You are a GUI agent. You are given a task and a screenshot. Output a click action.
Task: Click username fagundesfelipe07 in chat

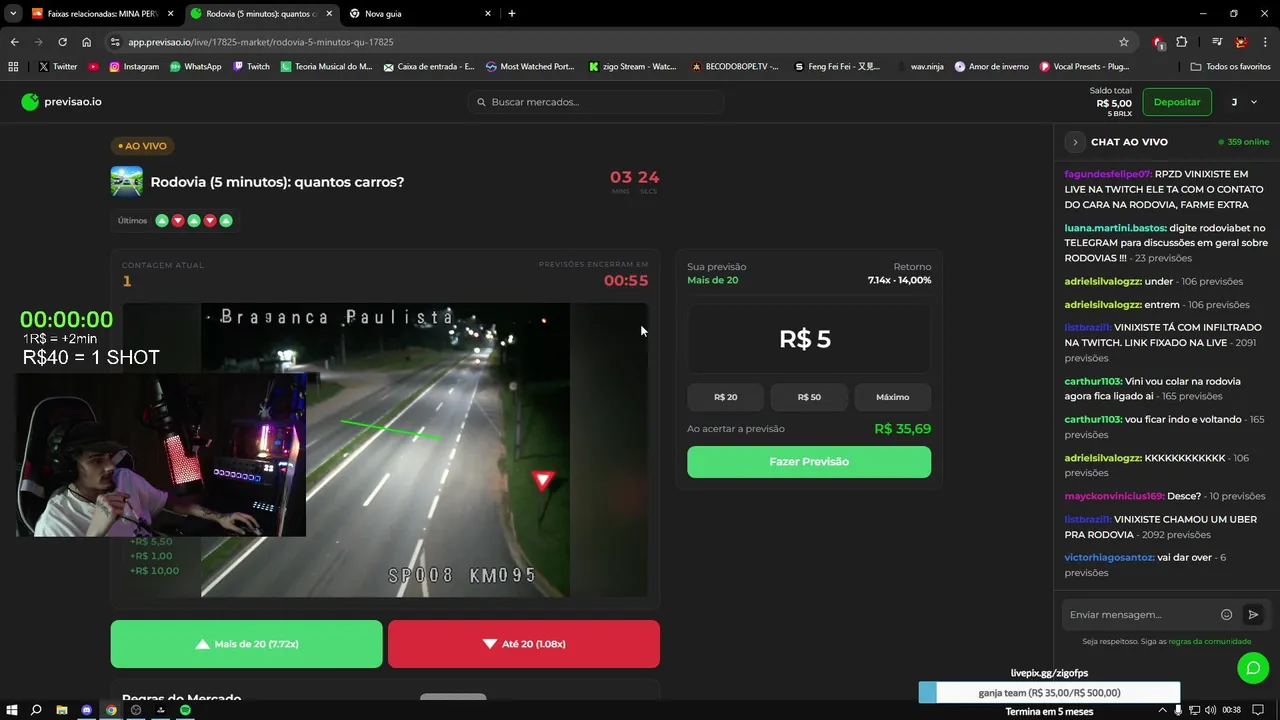click(1108, 174)
